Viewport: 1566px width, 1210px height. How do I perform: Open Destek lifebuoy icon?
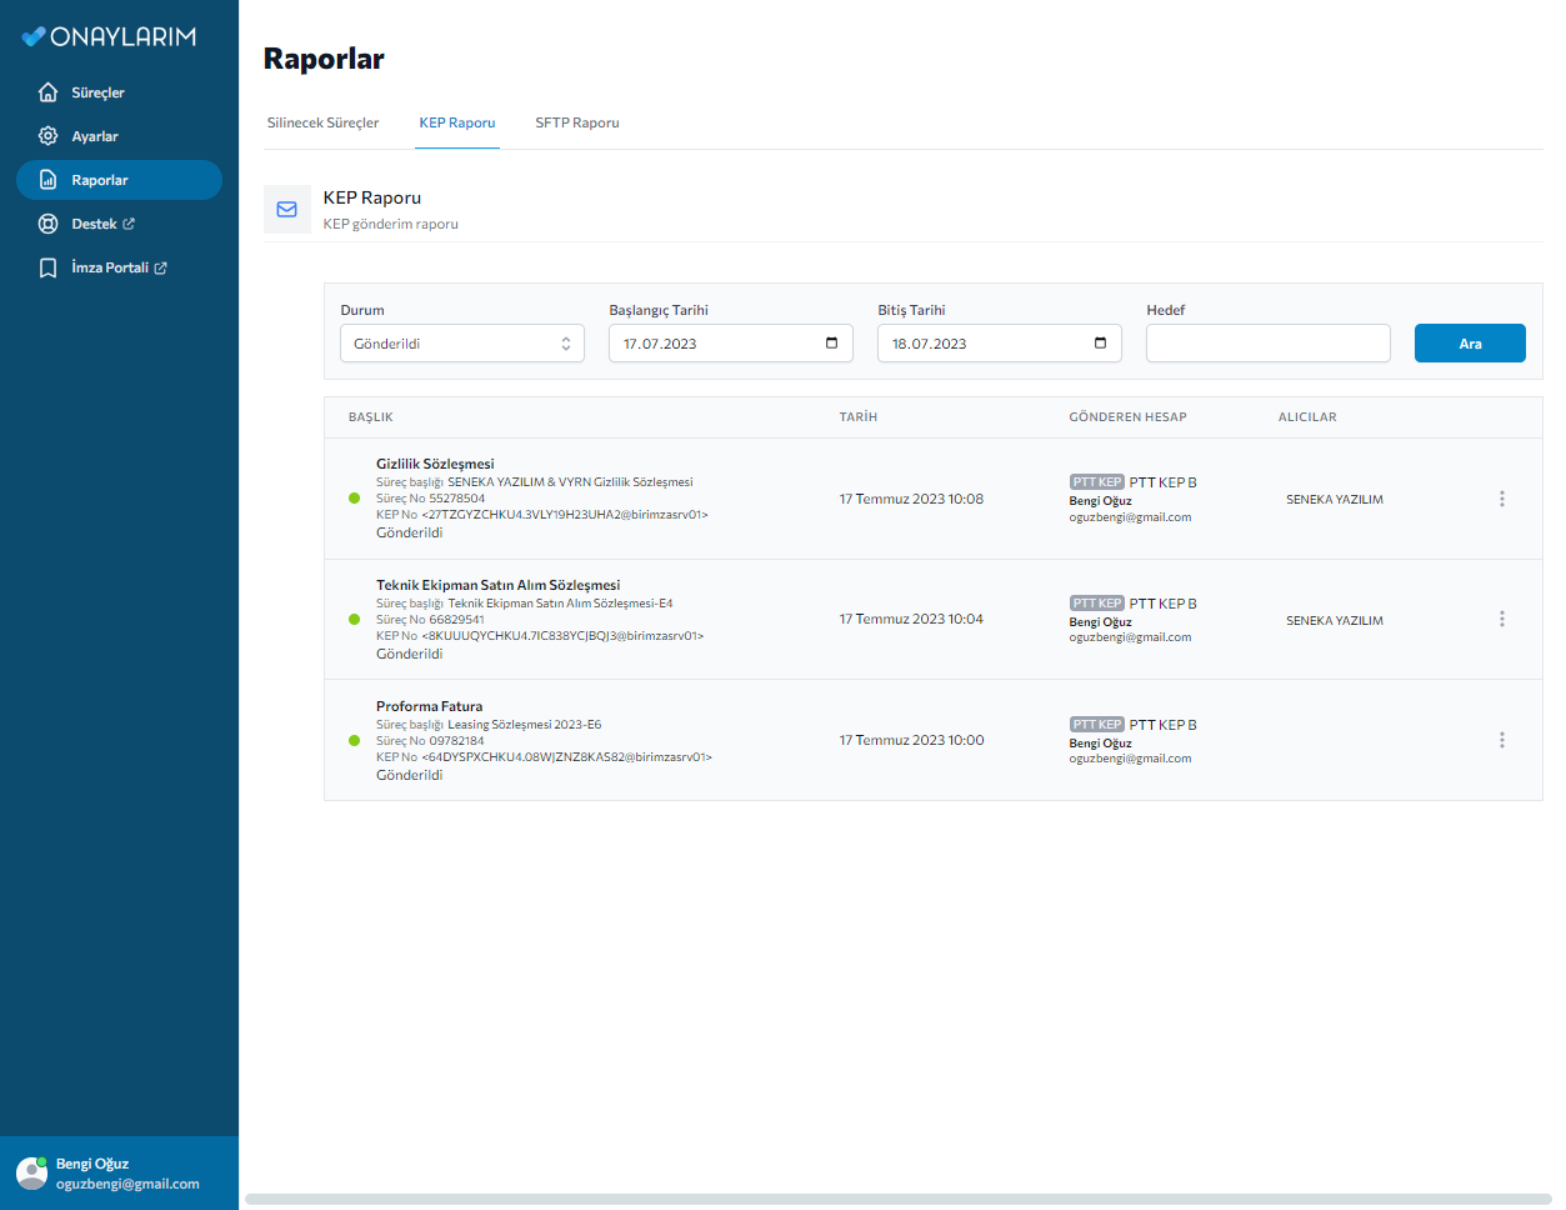48,224
